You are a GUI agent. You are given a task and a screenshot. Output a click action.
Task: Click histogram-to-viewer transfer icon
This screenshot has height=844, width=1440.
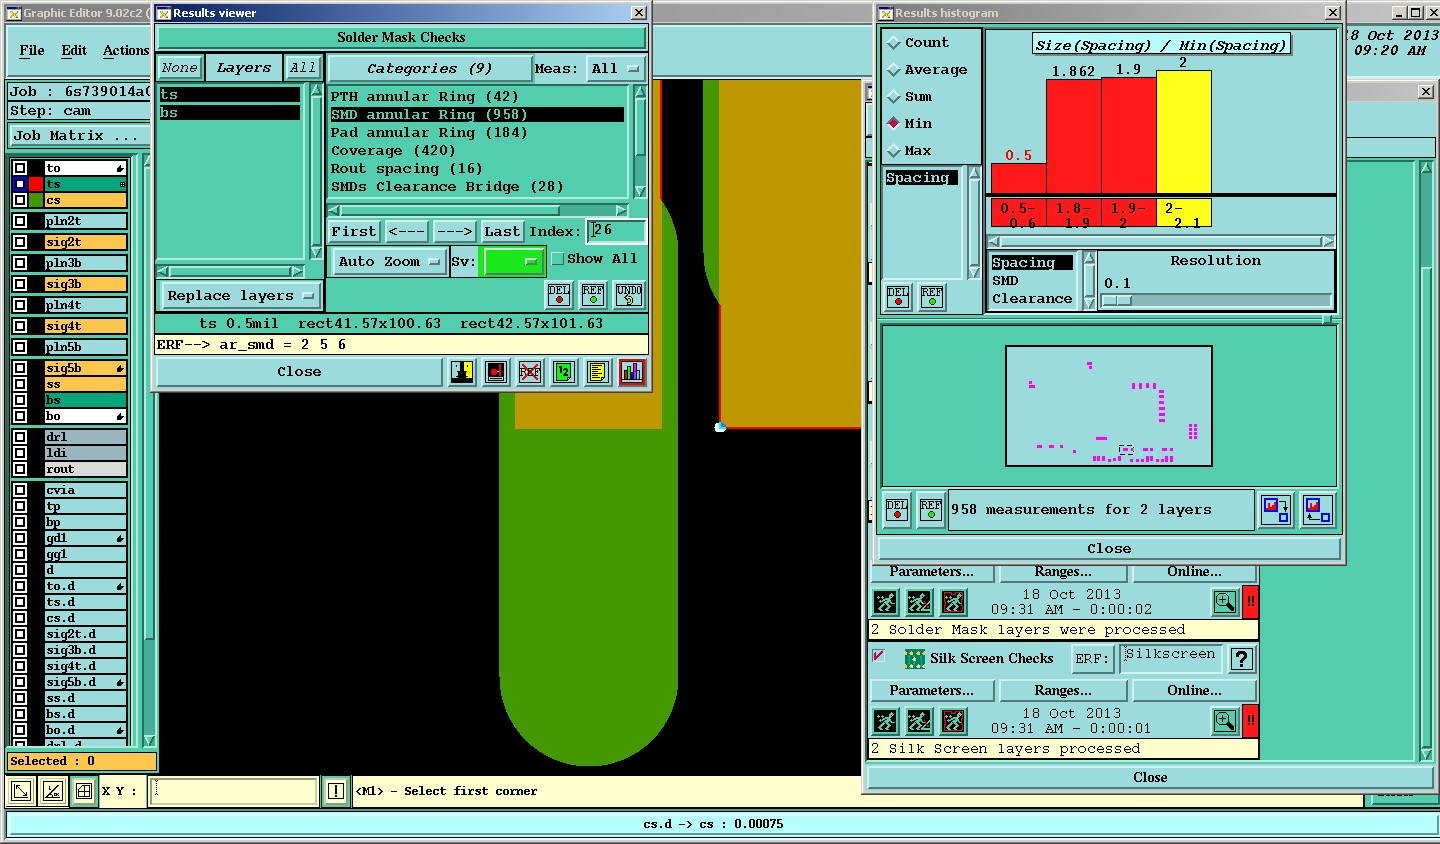pos(1276,510)
